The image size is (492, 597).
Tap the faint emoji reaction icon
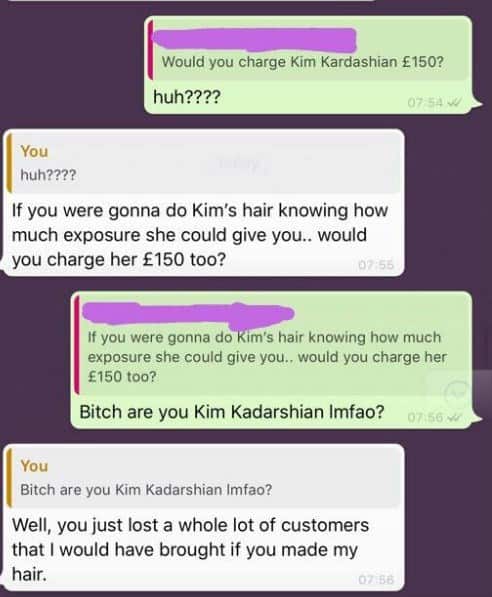coord(457,392)
